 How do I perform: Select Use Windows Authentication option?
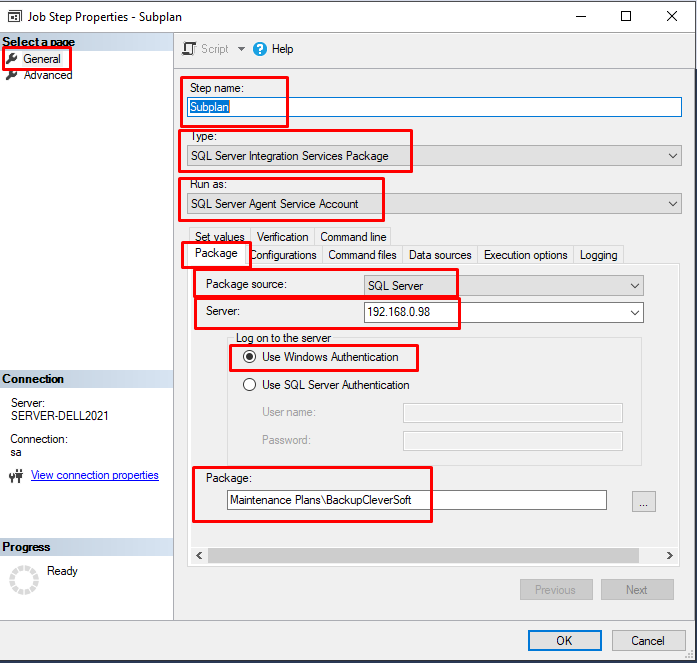pyautogui.click(x=250, y=357)
